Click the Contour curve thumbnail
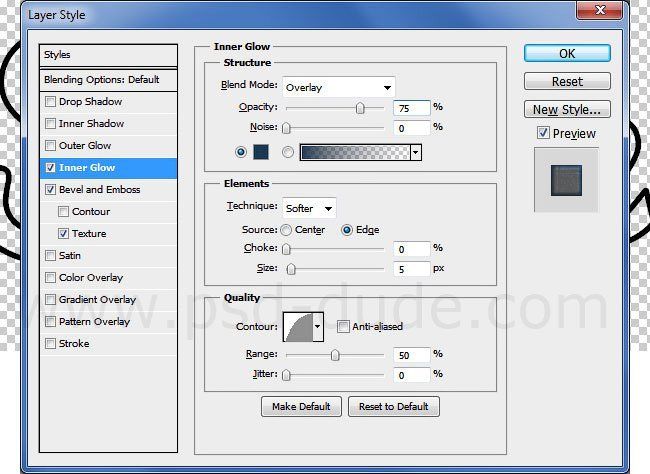Image resolution: width=650 pixels, height=474 pixels. pyautogui.click(x=298, y=327)
